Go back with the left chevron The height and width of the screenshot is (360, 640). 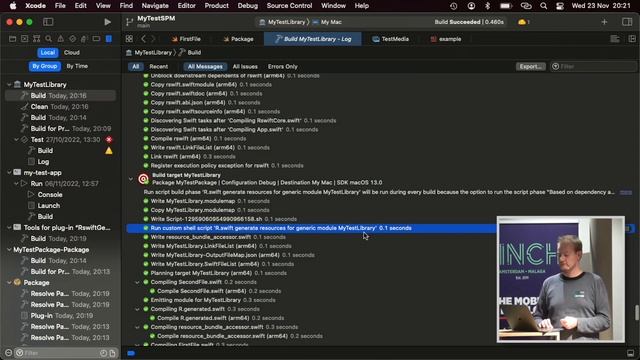143,39
